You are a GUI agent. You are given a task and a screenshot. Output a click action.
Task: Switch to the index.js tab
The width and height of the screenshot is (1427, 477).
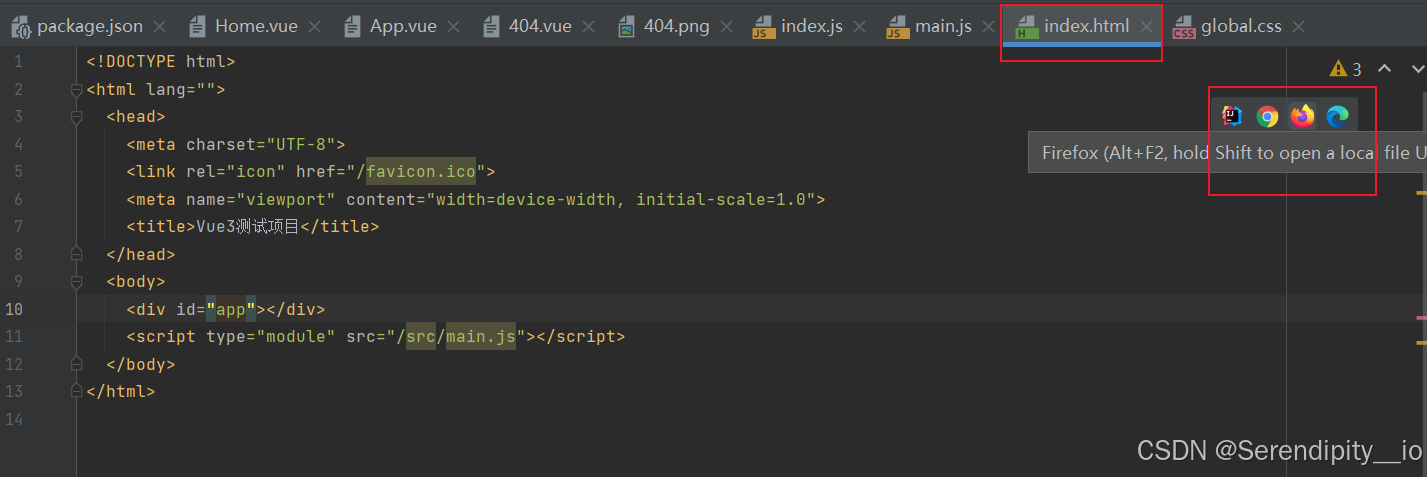(x=812, y=26)
